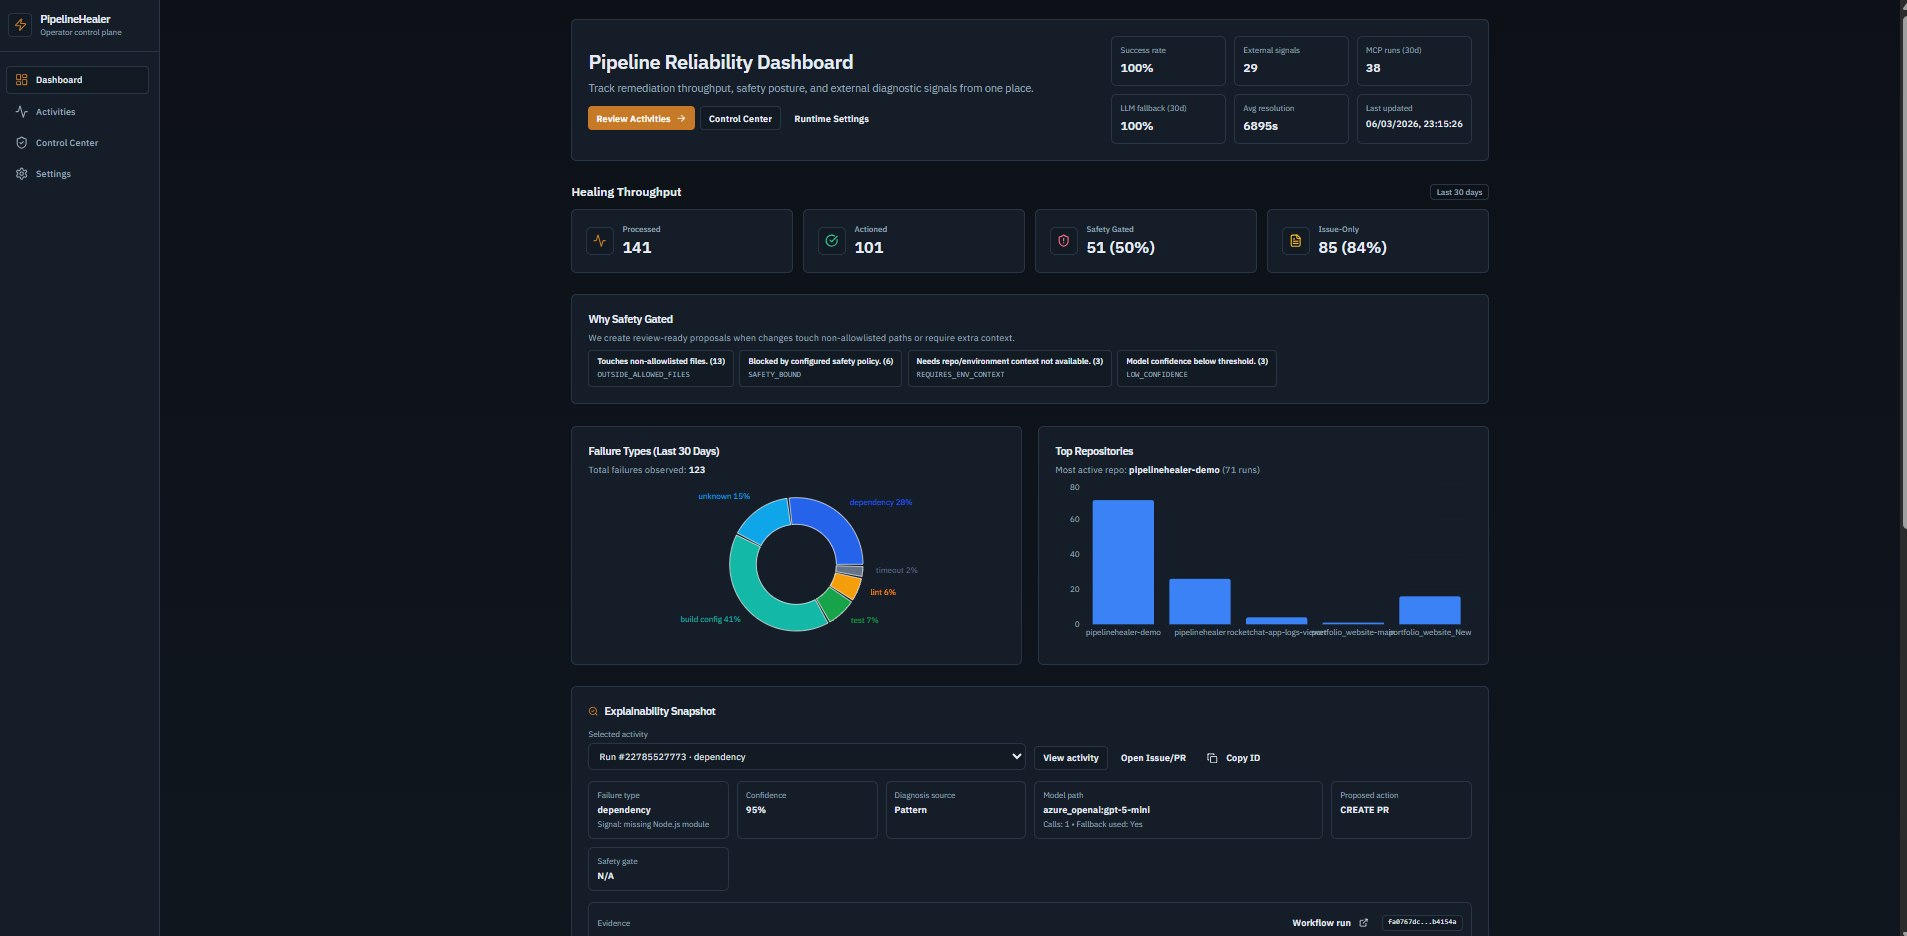Image resolution: width=1907 pixels, height=936 pixels.
Task: Click the Control Center header button
Action: pyautogui.click(x=740, y=119)
